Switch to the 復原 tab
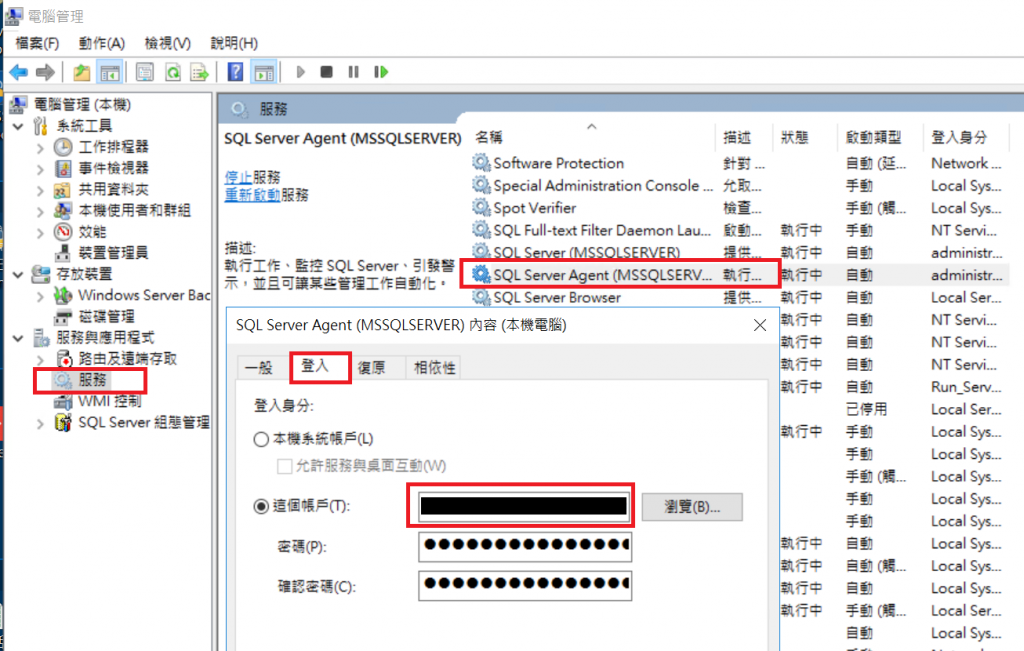Screen dimensions: 1024x651 tap(372, 367)
